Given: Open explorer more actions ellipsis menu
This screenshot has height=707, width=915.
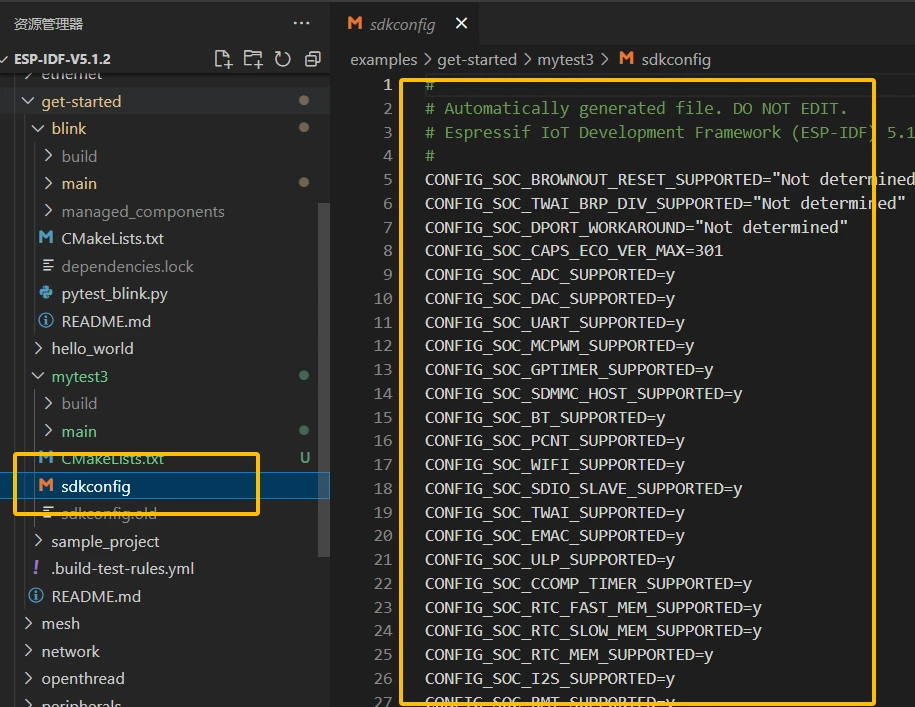Looking at the screenshot, I should 301,23.
